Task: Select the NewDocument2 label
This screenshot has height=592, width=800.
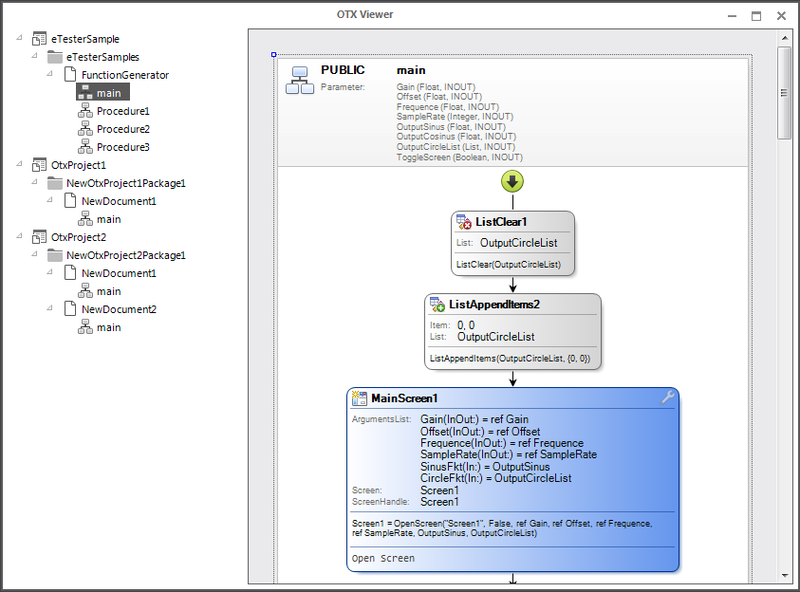Action: point(119,309)
